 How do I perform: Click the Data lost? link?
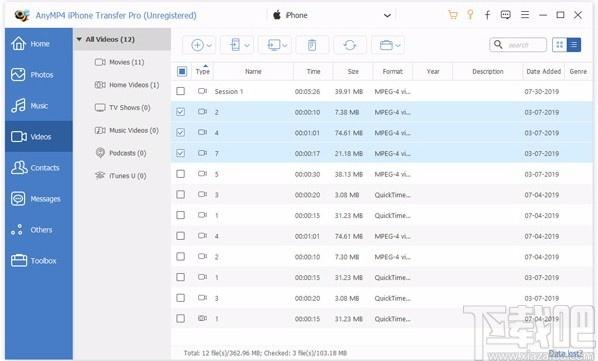click(566, 353)
